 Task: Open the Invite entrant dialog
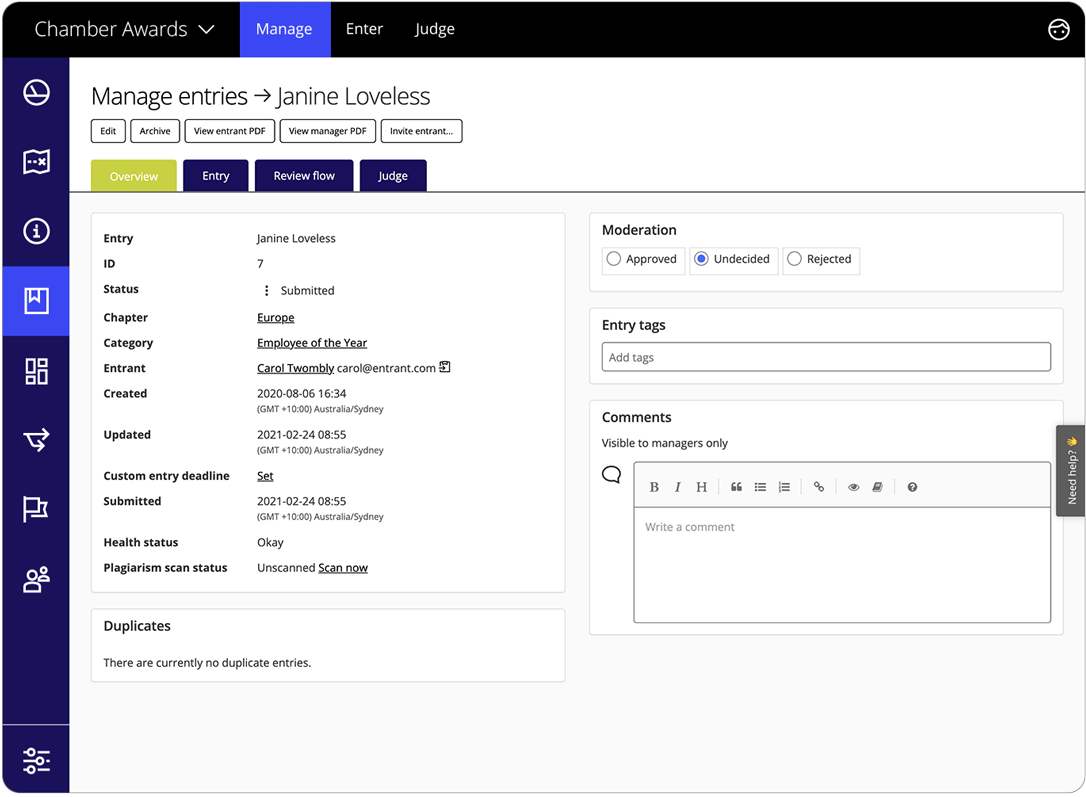point(421,131)
